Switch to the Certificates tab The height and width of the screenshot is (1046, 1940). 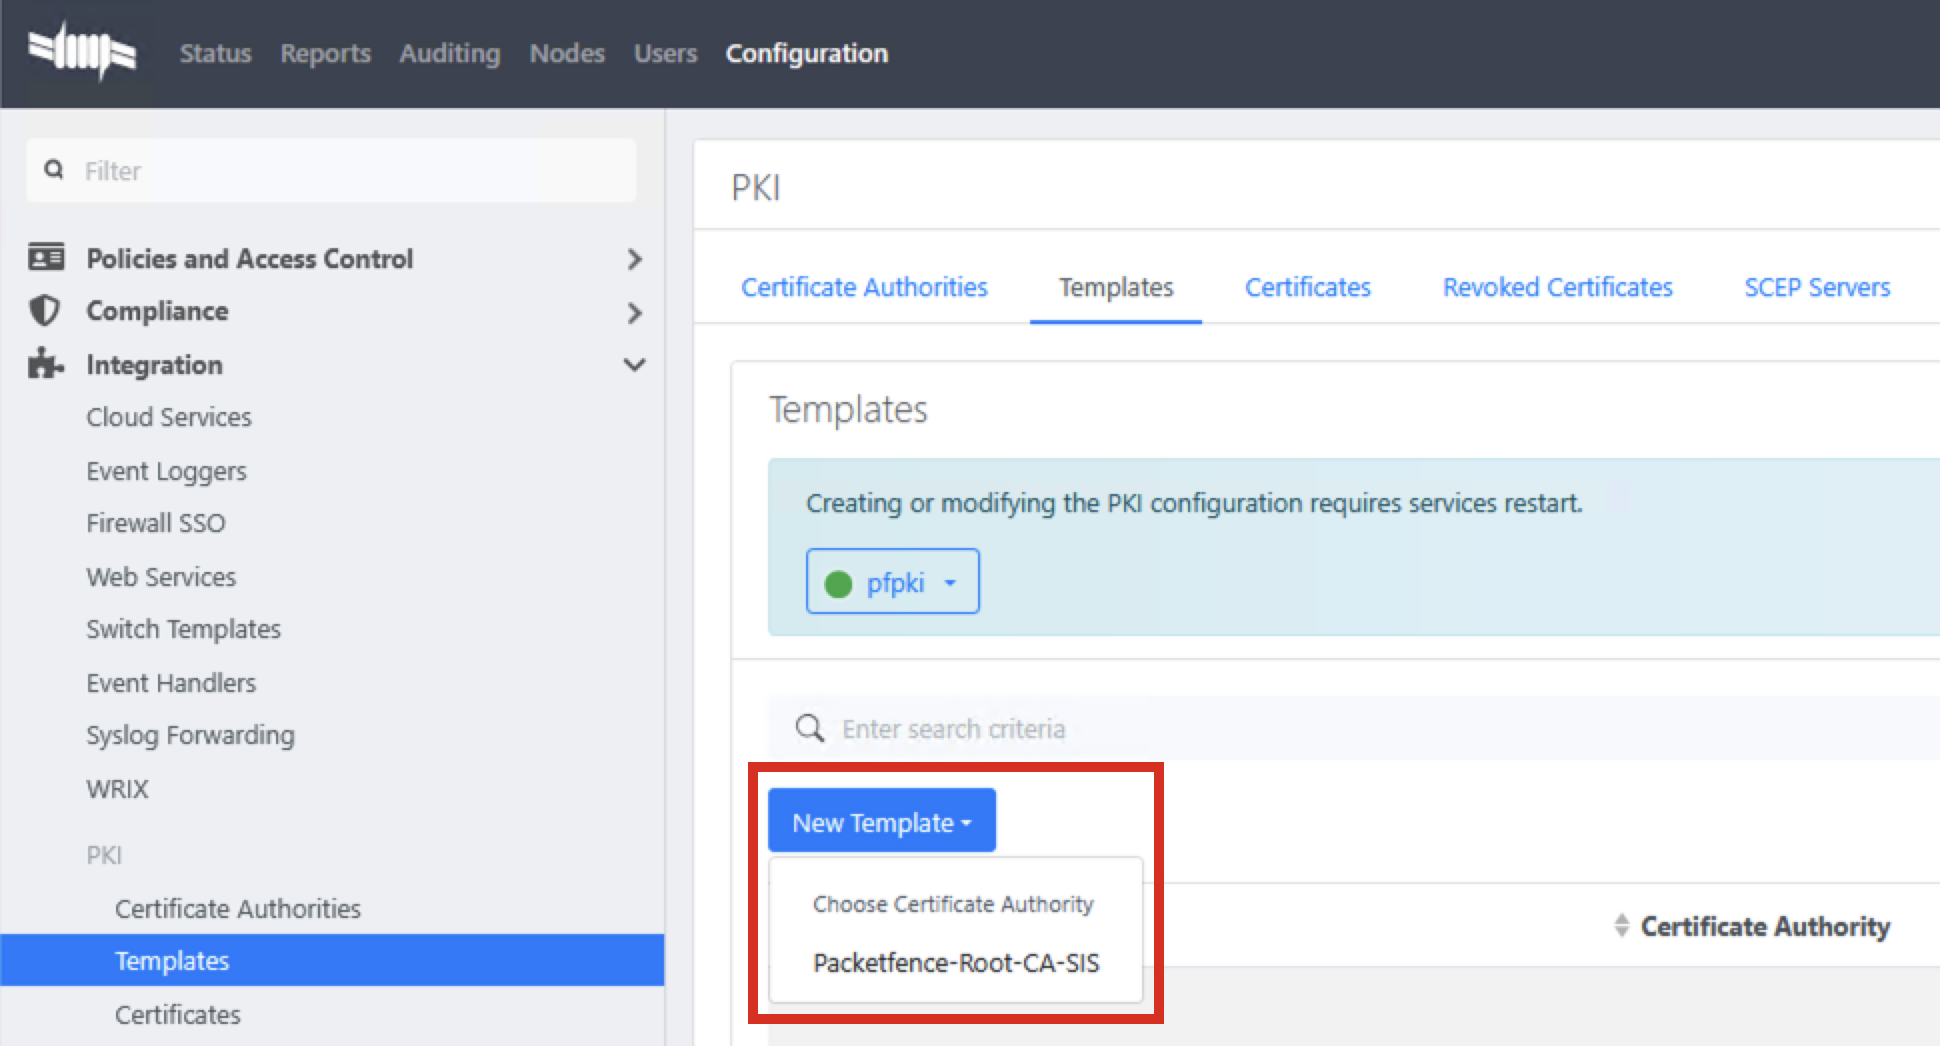coord(1306,287)
